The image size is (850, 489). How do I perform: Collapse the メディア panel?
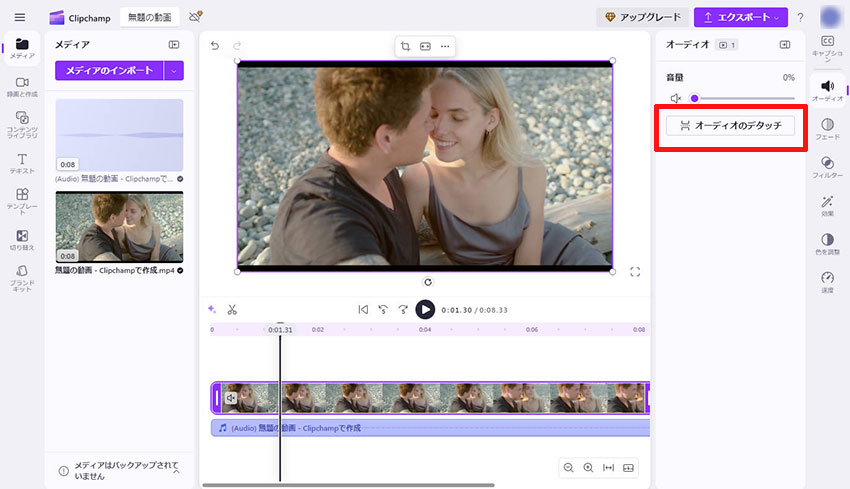pyautogui.click(x=174, y=44)
